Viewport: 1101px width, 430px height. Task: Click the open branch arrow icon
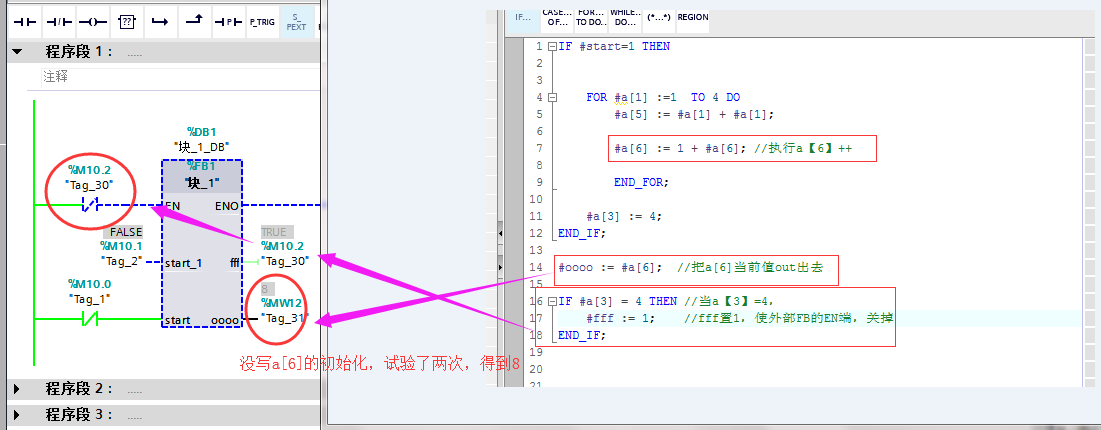point(160,20)
